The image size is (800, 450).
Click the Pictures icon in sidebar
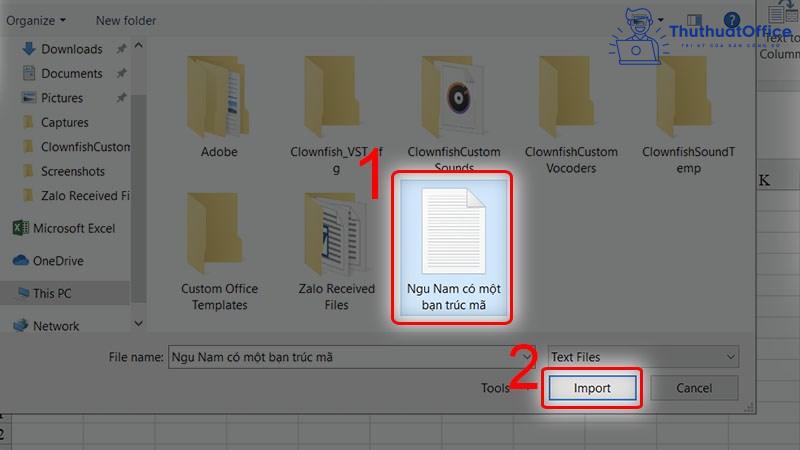point(29,97)
